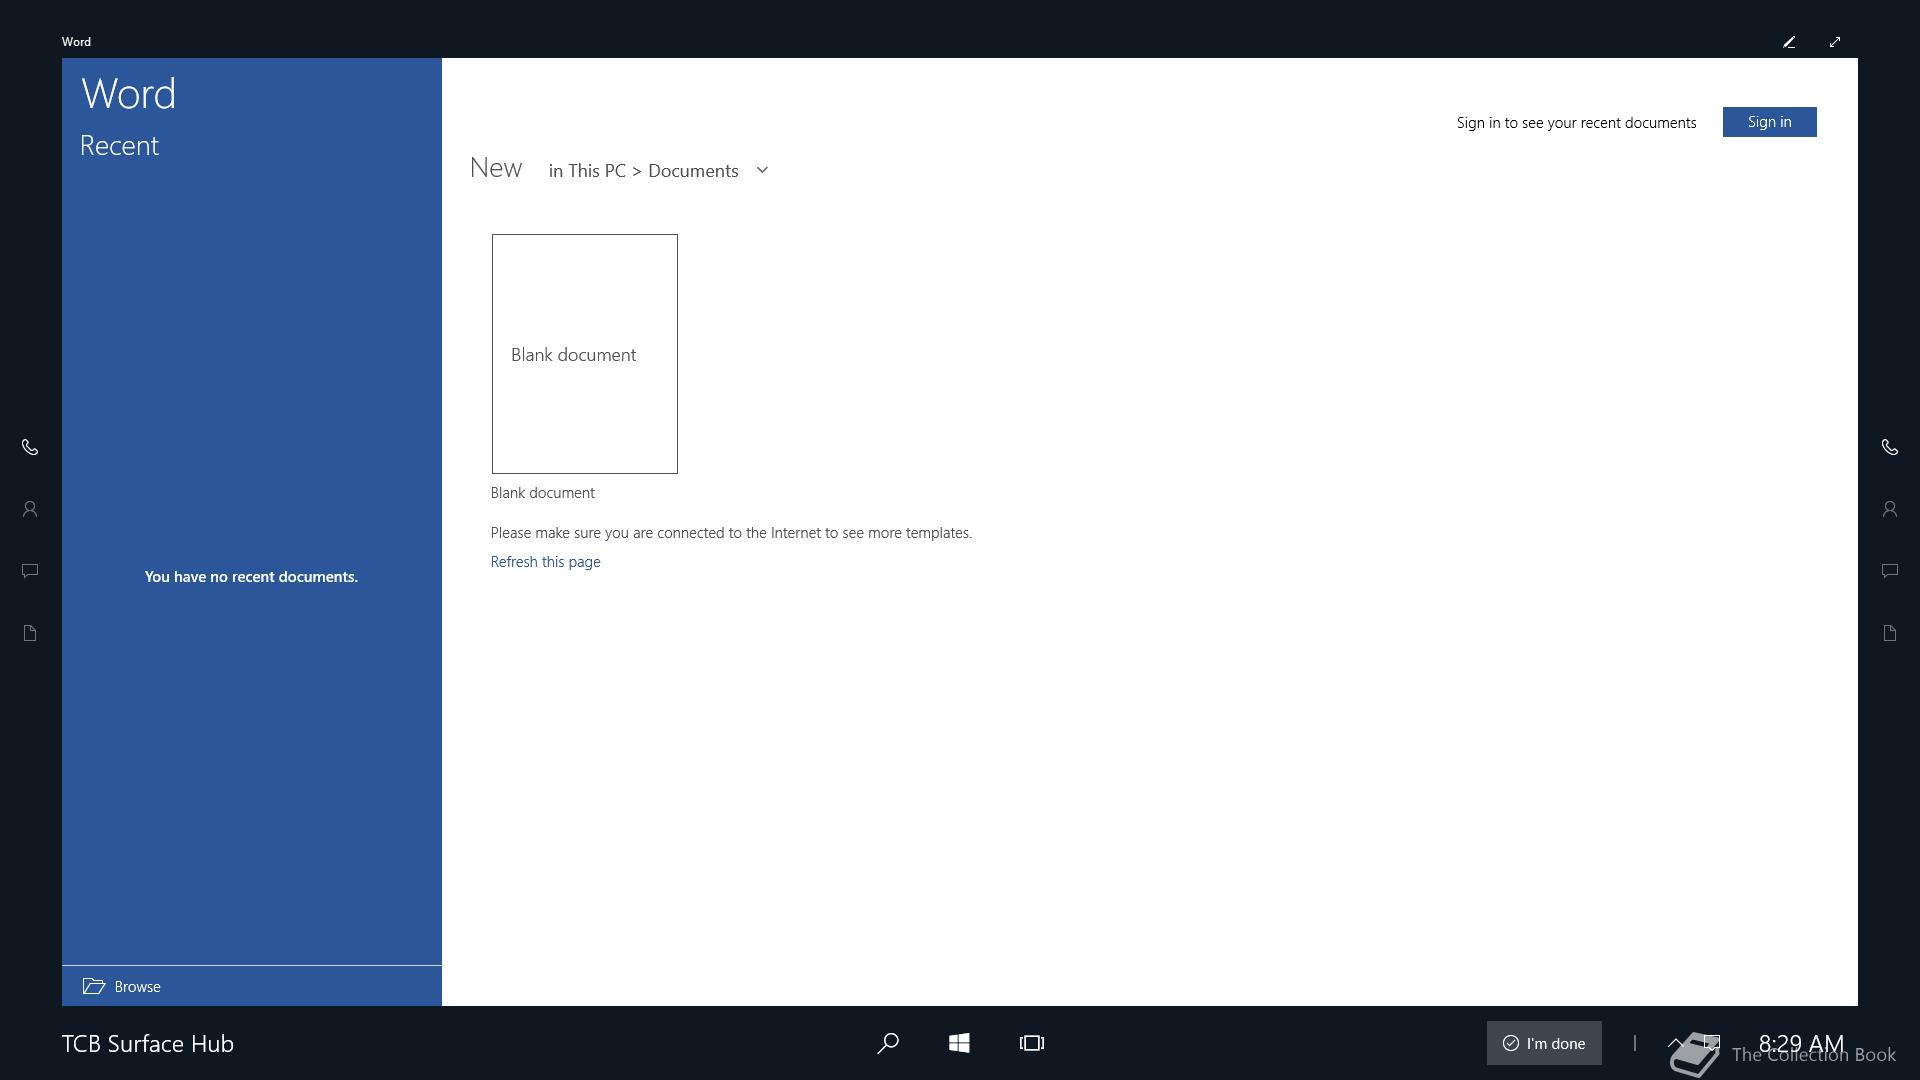Open the people icon on left edge
The height and width of the screenshot is (1080, 1920).
tap(30, 509)
